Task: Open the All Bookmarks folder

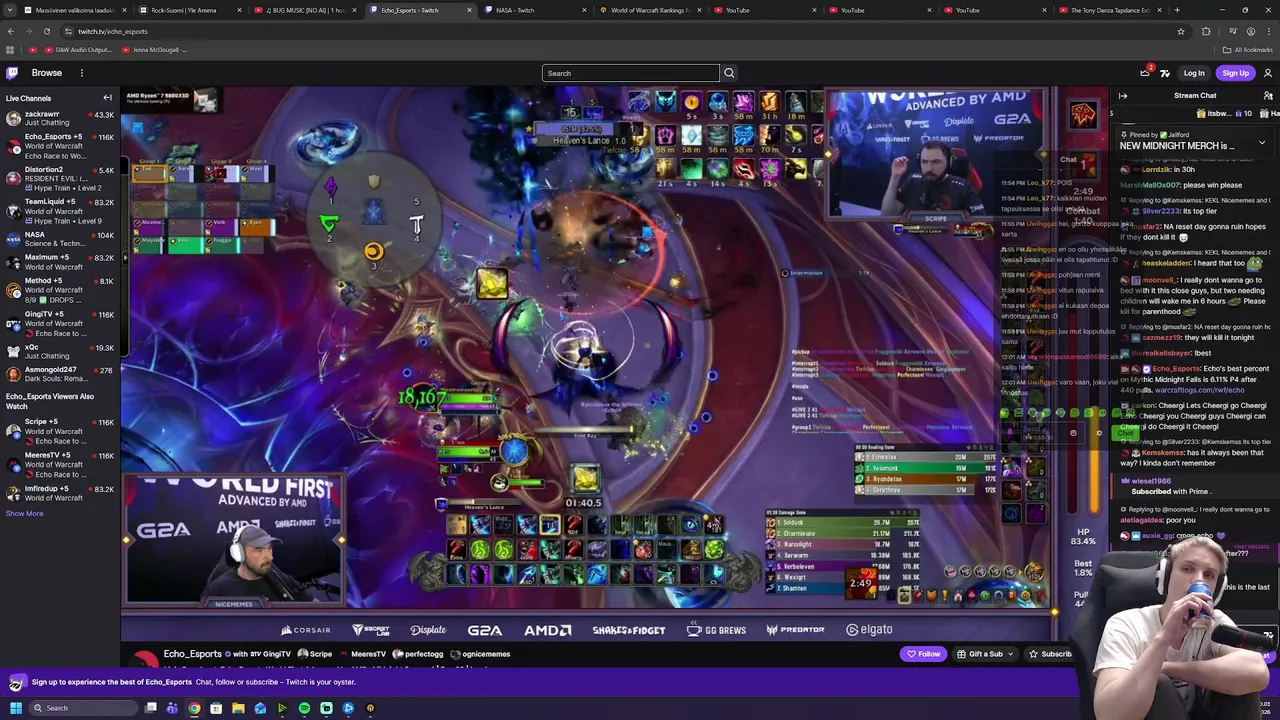Action: coord(1247,49)
